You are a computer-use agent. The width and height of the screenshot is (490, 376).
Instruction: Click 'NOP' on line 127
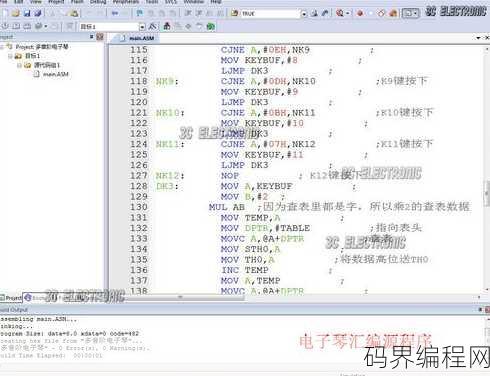tap(230, 176)
